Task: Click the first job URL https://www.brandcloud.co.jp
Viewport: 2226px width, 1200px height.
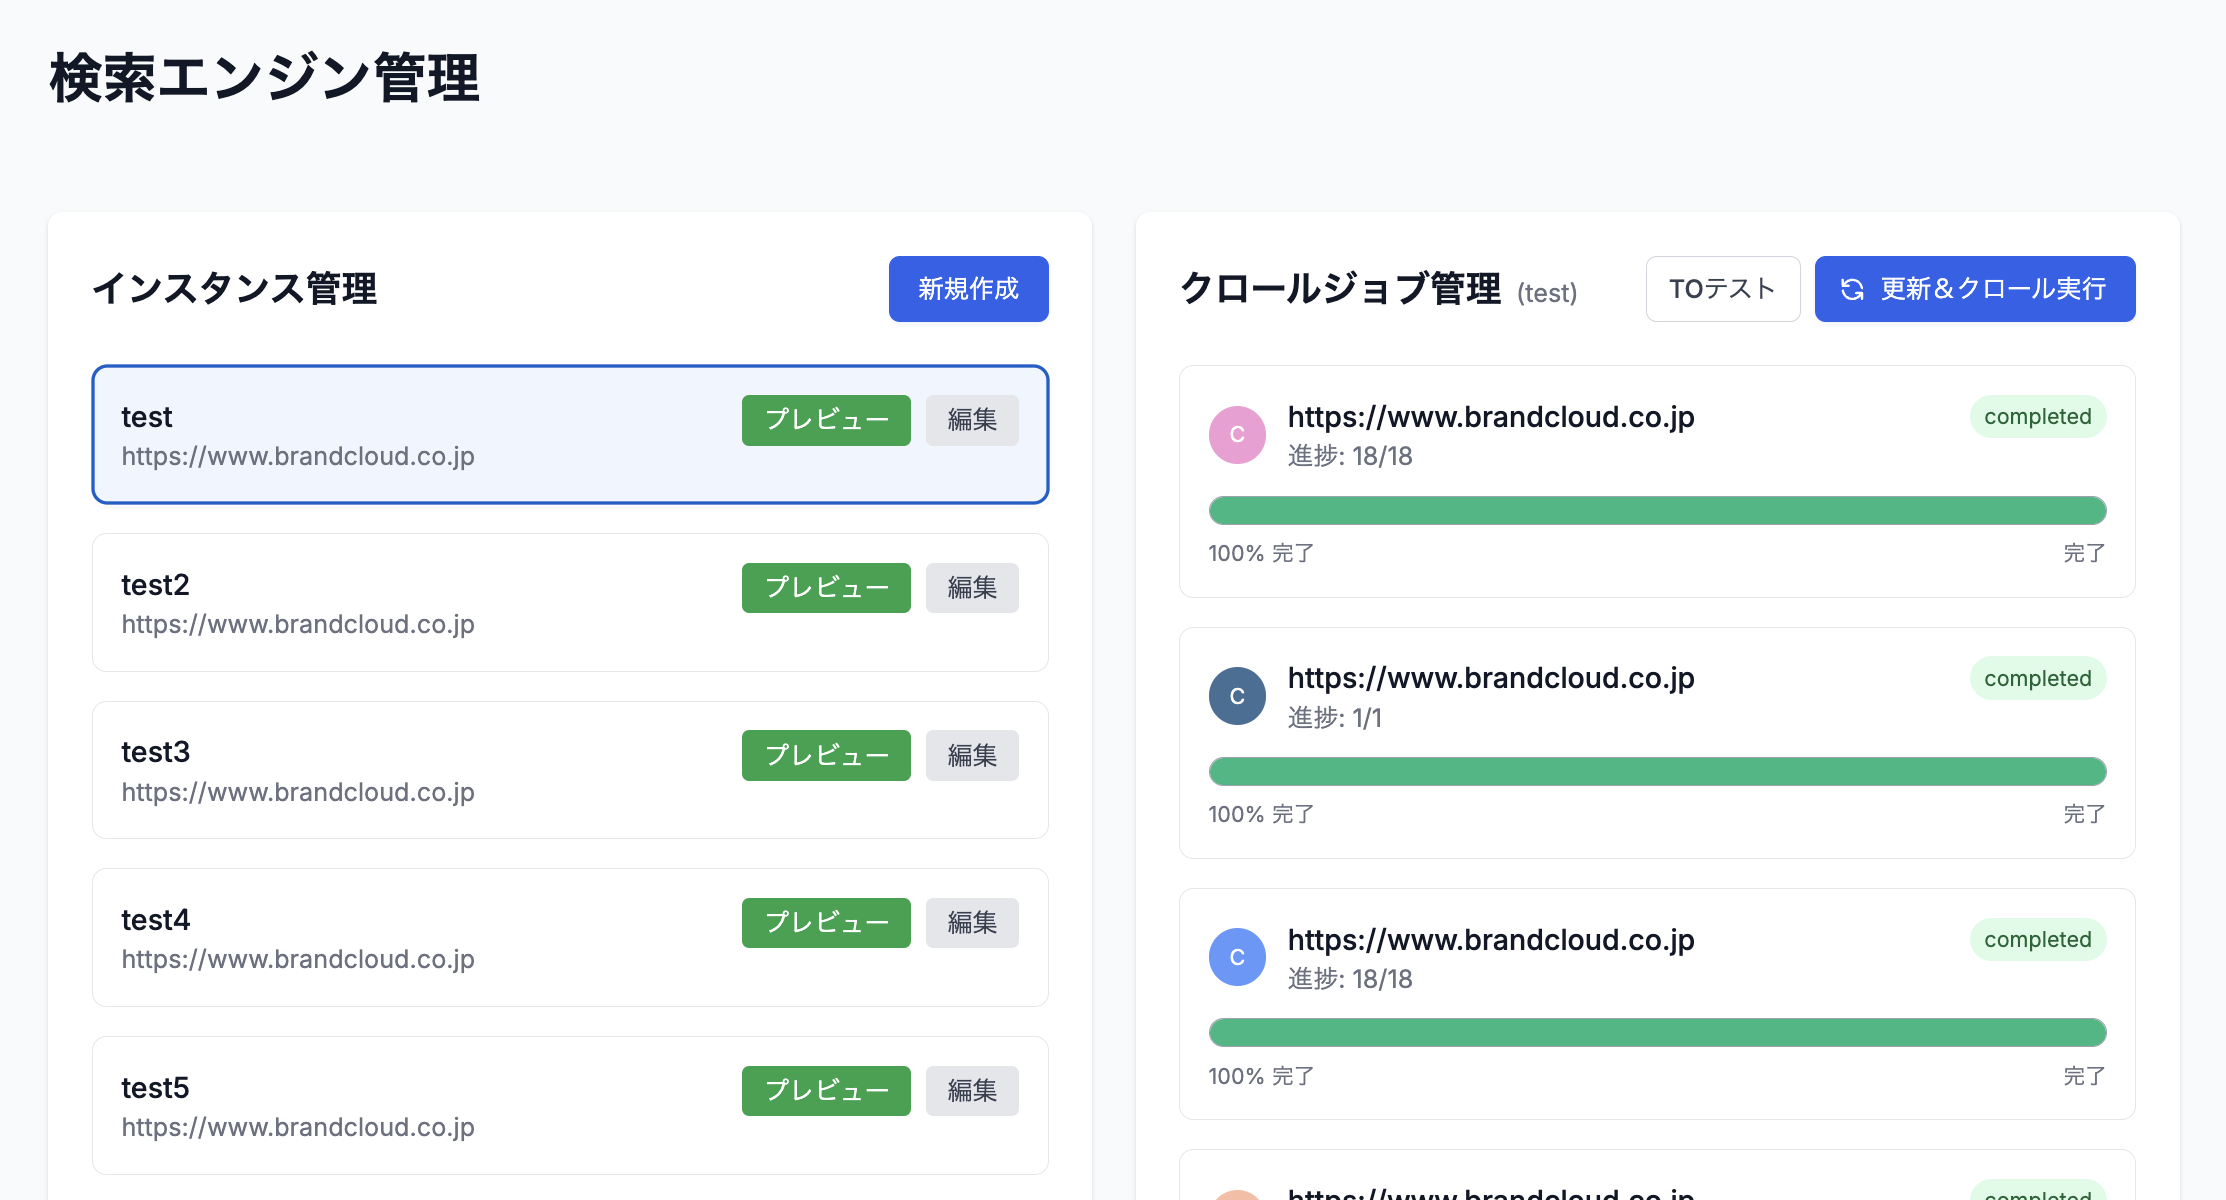Action: 1490,417
